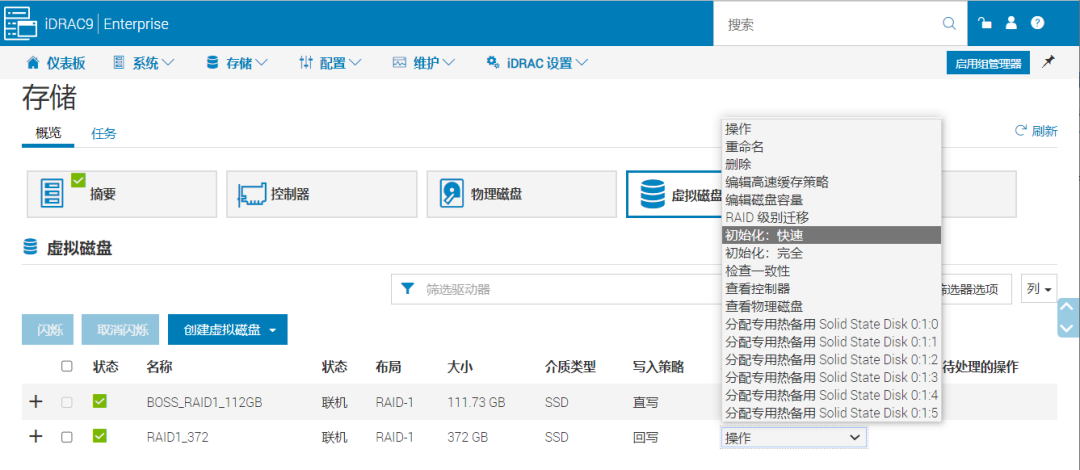The image size is (1080, 470).
Task: Click the page scroll-up arrow tab
Action: point(1066,307)
